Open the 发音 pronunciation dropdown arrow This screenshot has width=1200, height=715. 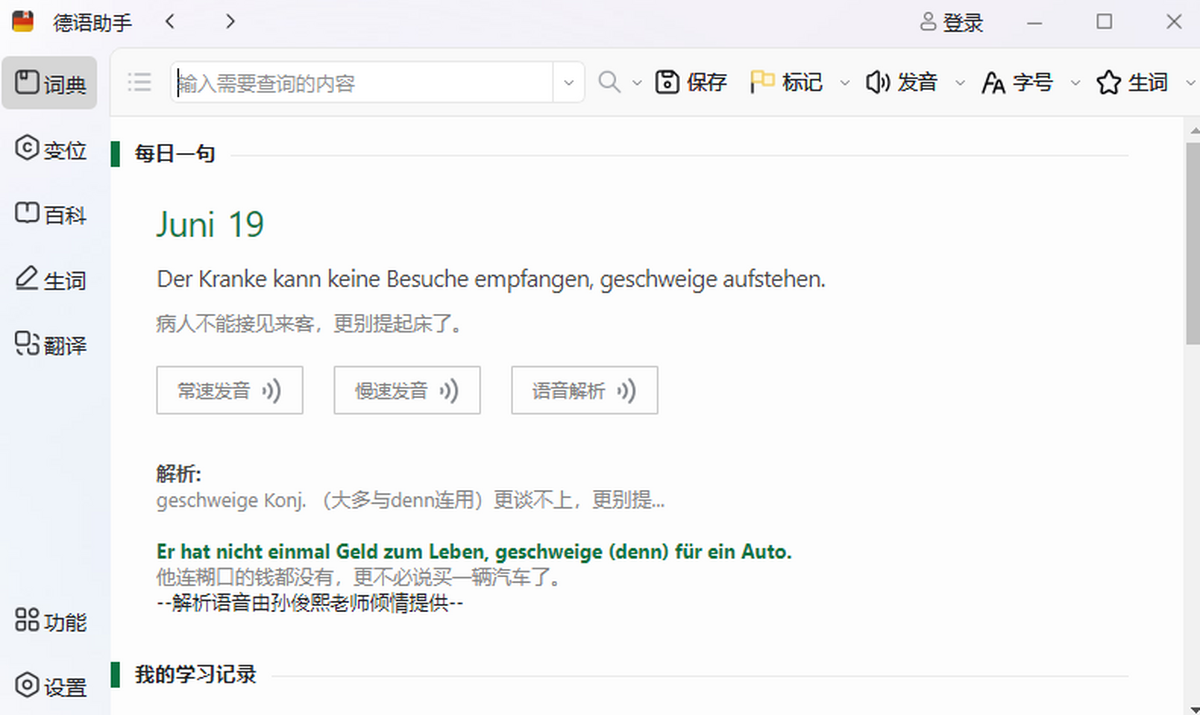961,83
